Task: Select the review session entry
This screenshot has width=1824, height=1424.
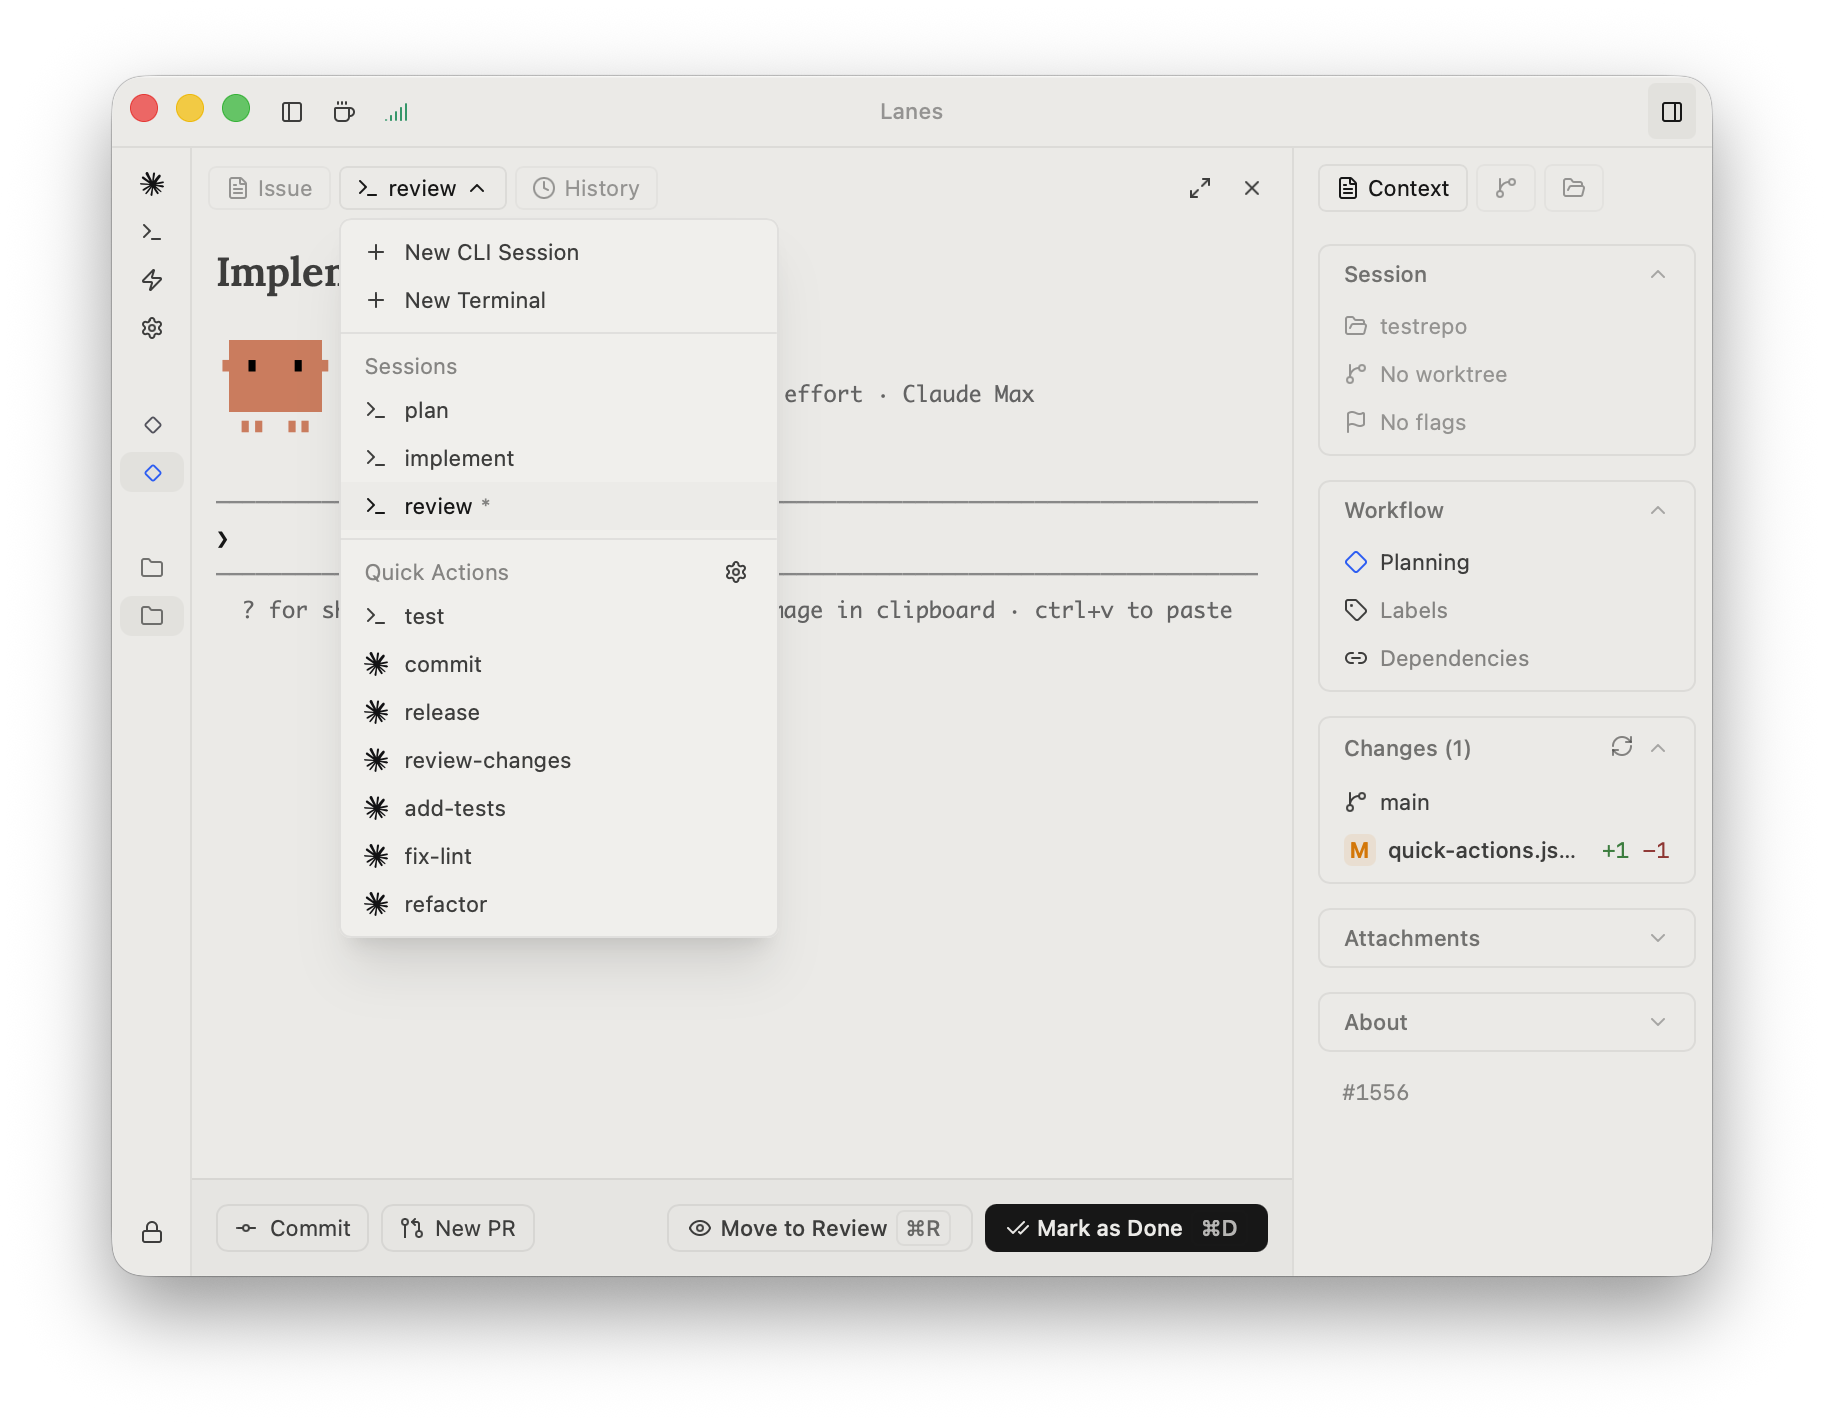Action: (558, 506)
